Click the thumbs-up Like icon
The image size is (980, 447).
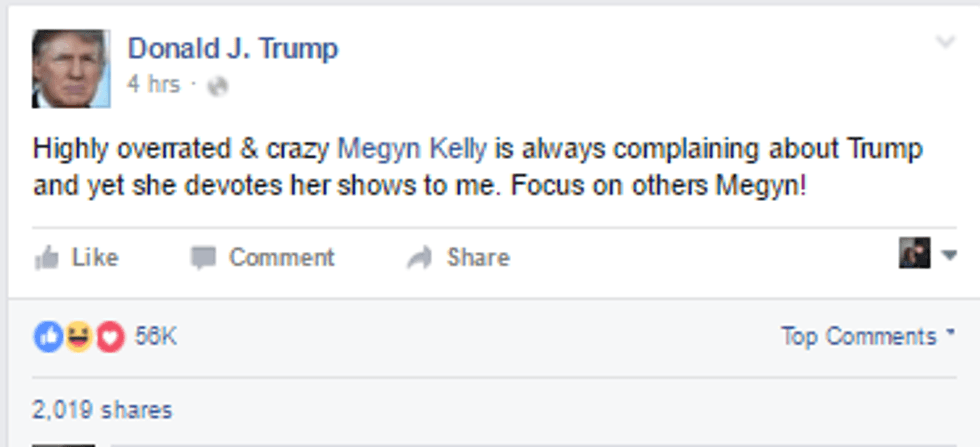click(x=46, y=258)
